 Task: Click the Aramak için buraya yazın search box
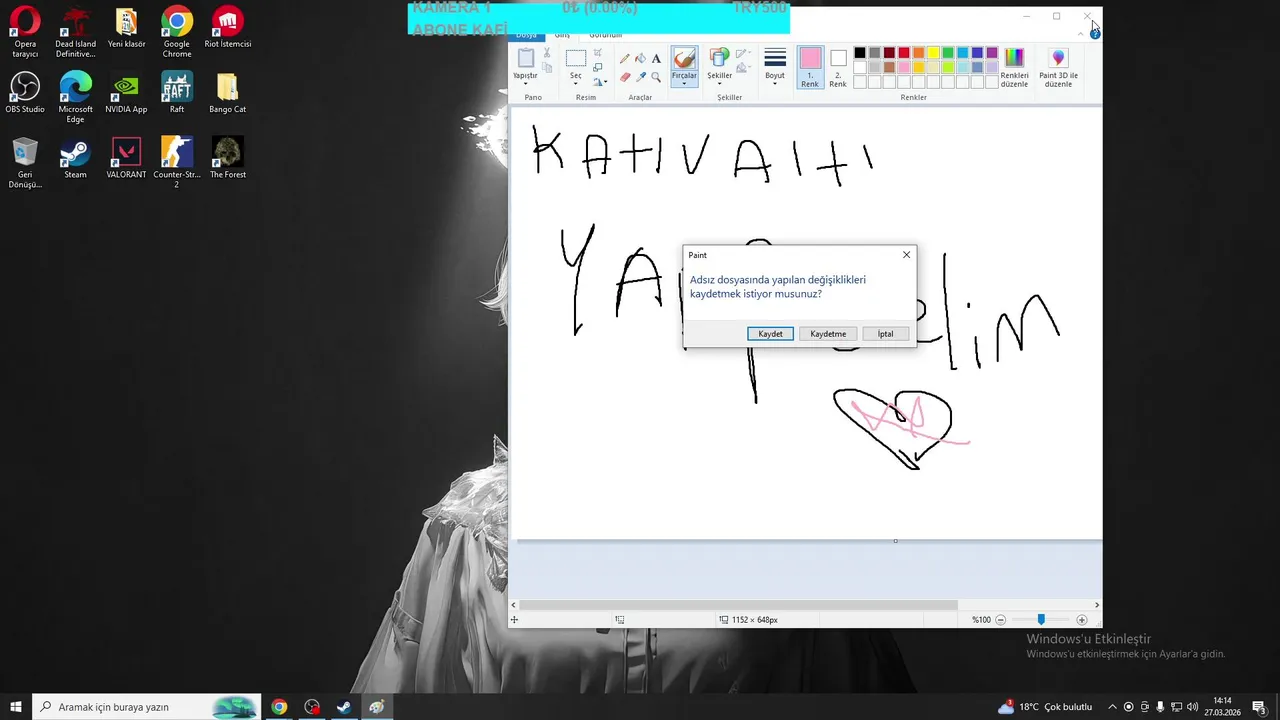click(146, 707)
